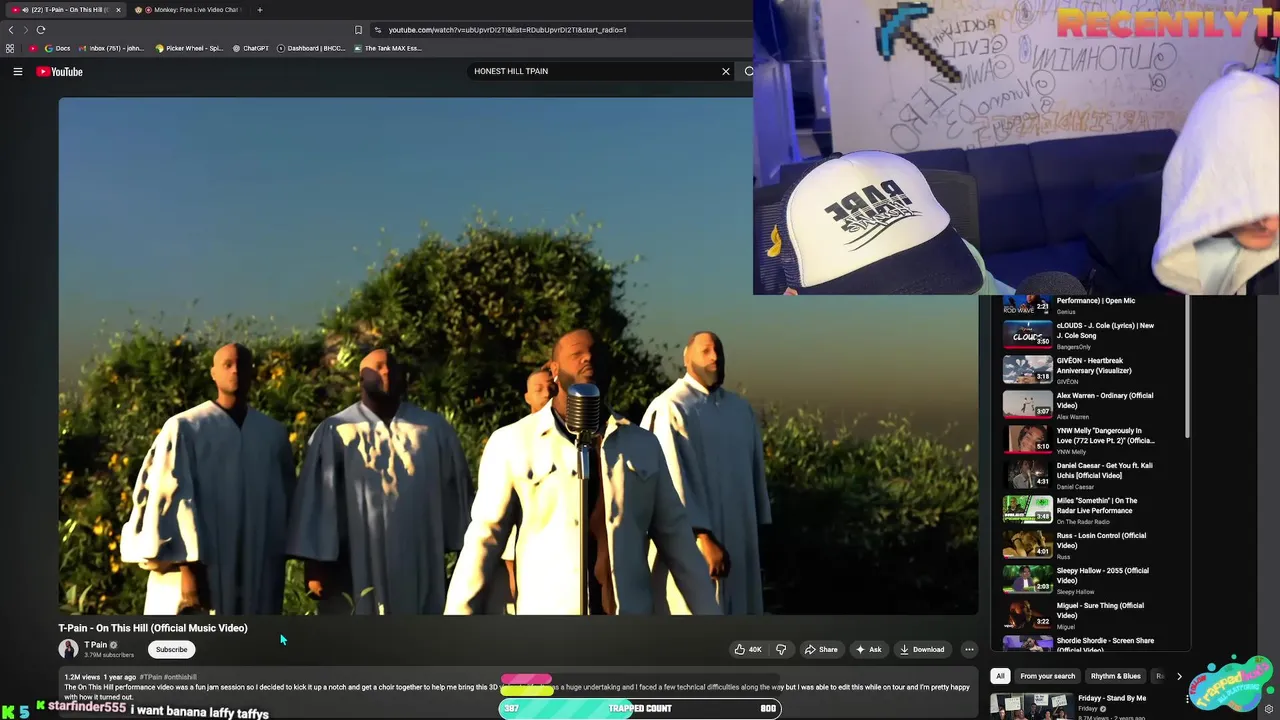Click the Trapped Count progress bar
Screen dimensions: 1280x720
[x=640, y=708]
